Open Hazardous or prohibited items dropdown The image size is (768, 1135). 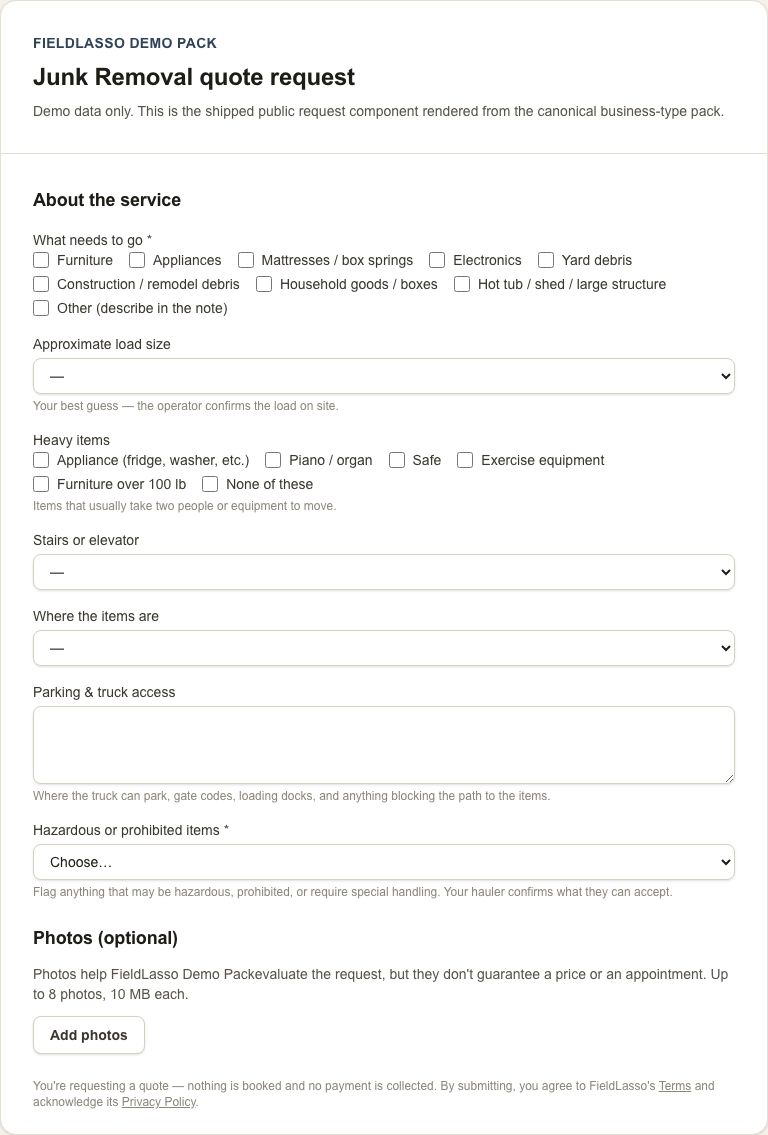[384, 862]
